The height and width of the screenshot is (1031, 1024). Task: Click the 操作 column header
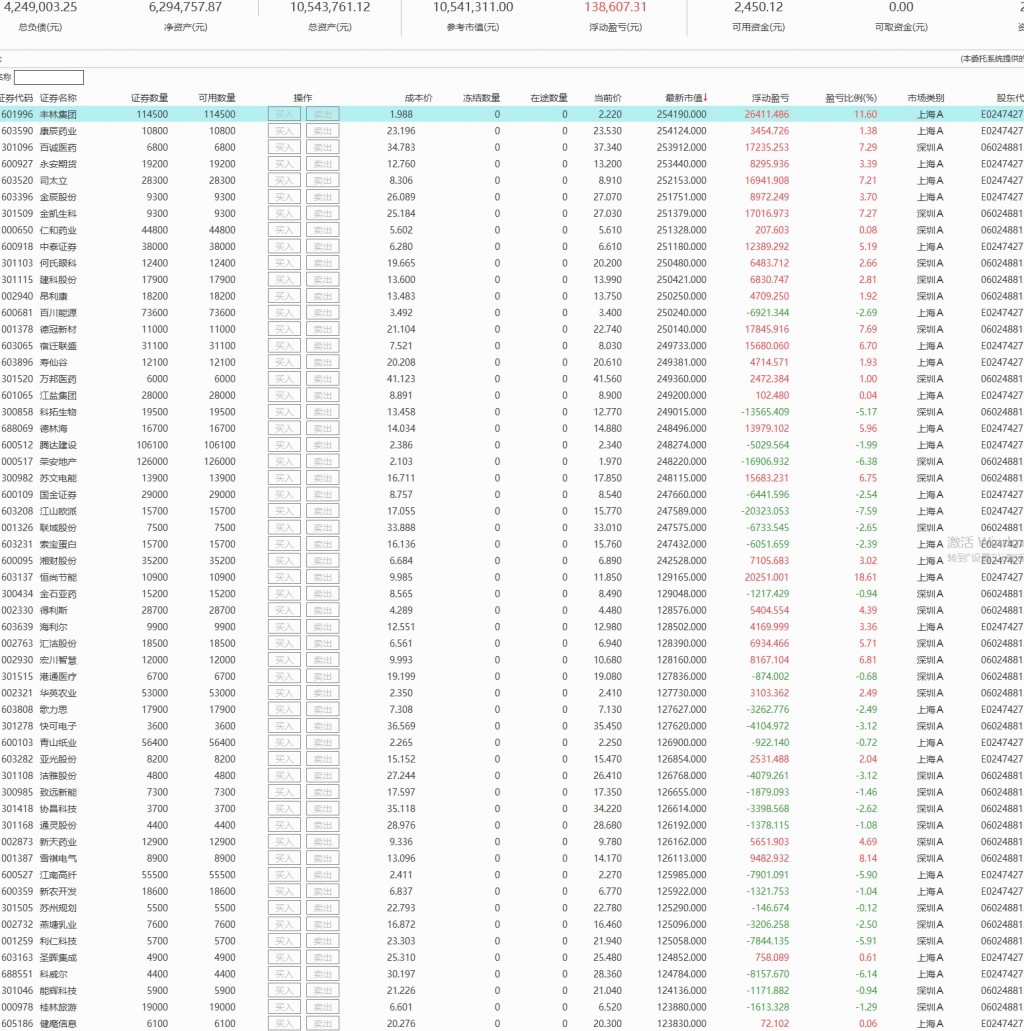pos(303,98)
